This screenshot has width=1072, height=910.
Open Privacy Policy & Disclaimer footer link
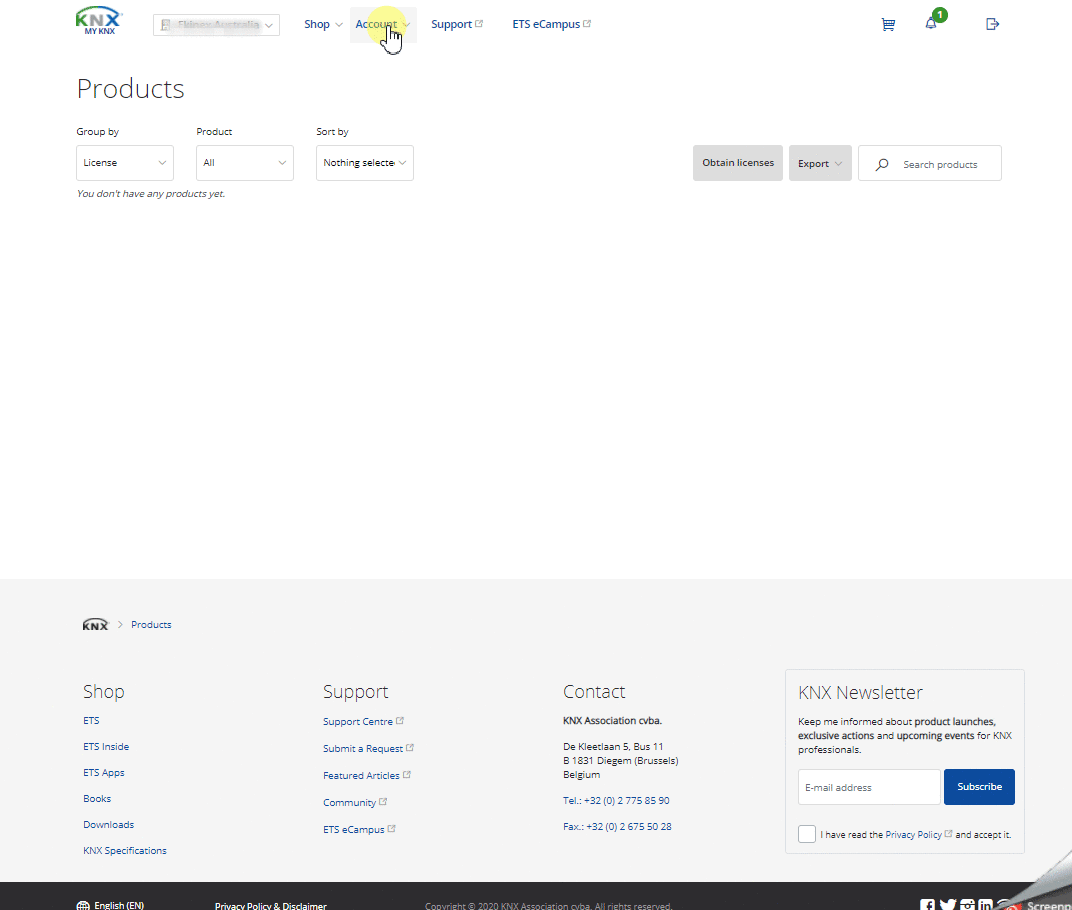[x=271, y=906]
